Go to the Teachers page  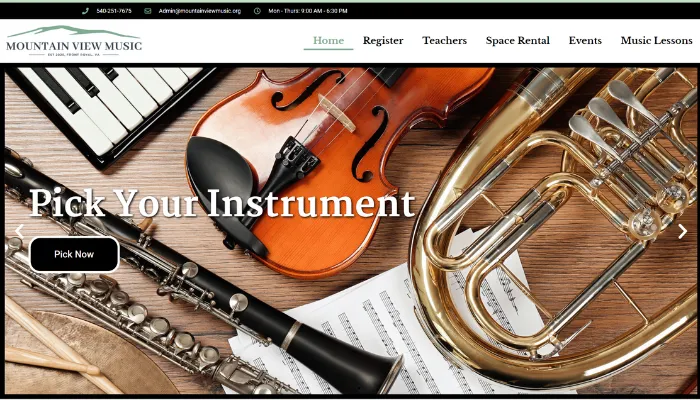click(x=445, y=41)
